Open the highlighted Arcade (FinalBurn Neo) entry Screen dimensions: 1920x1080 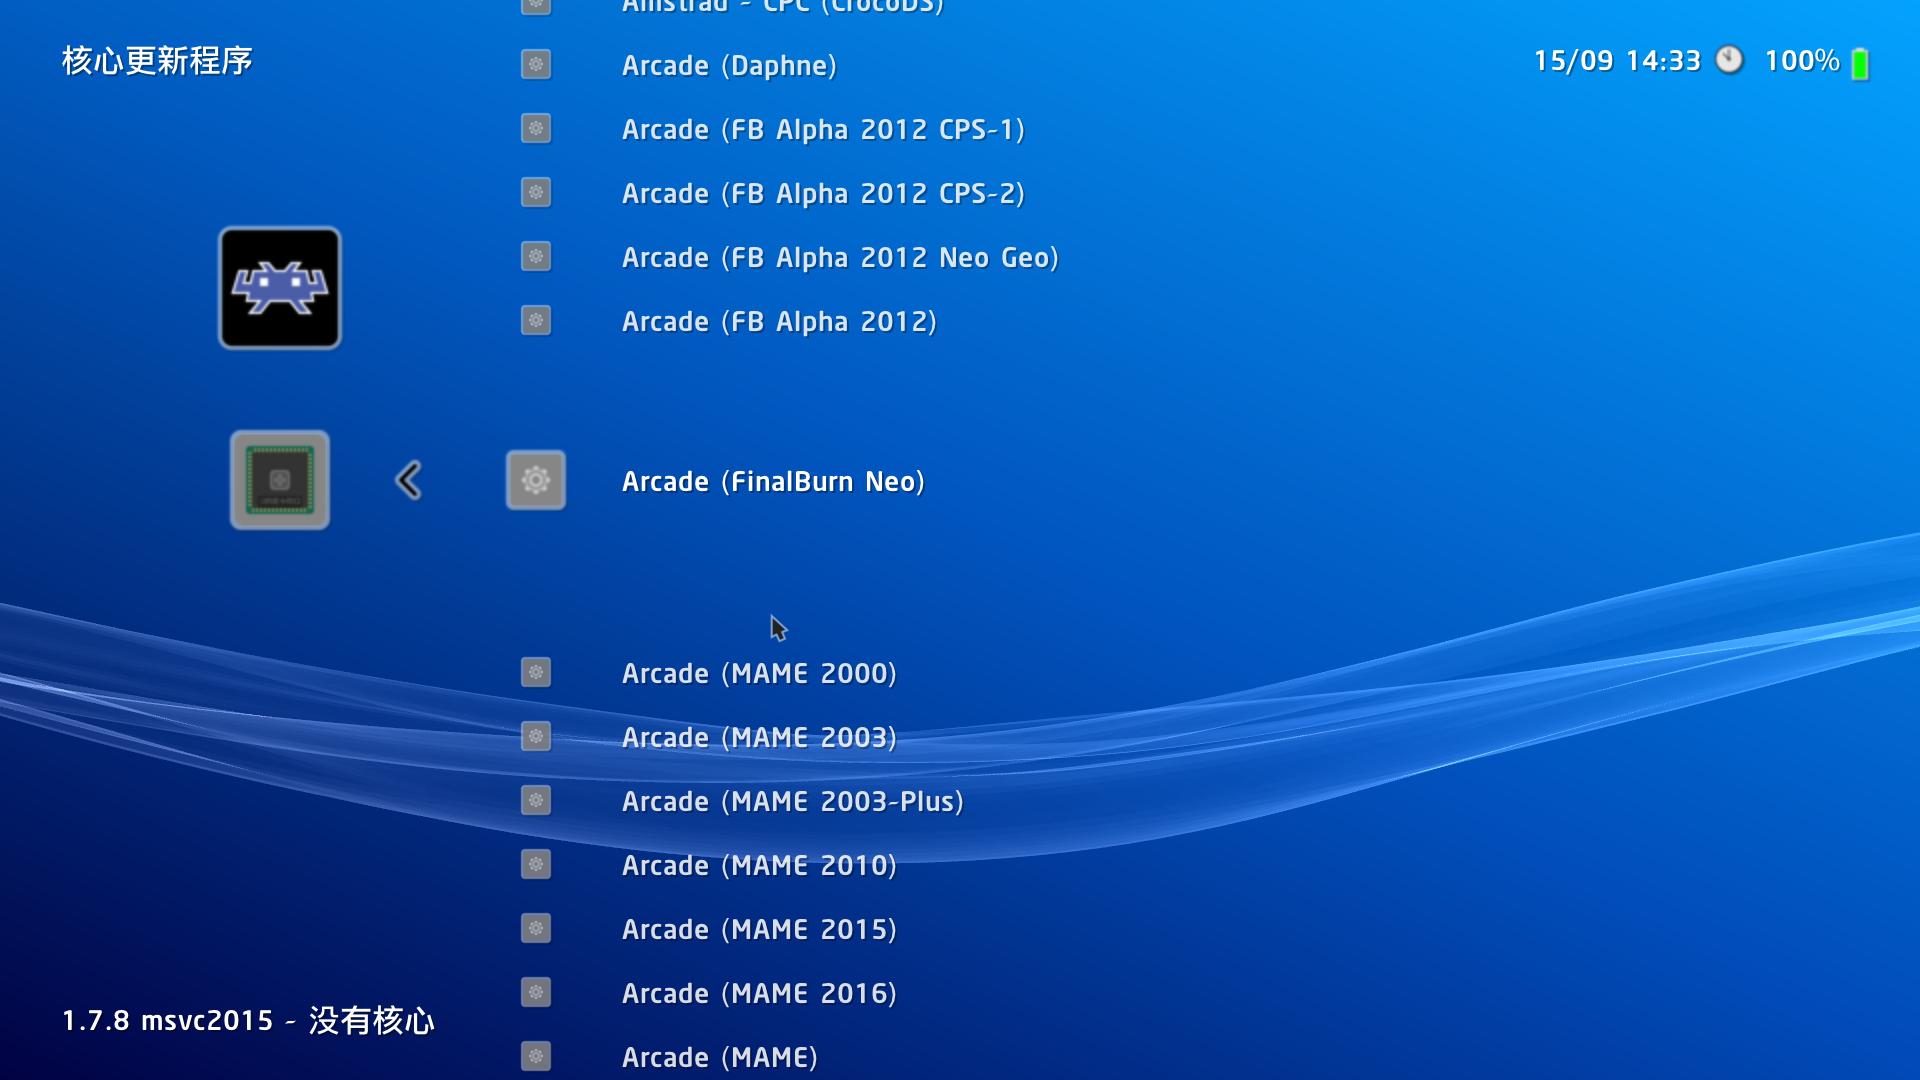[773, 482]
